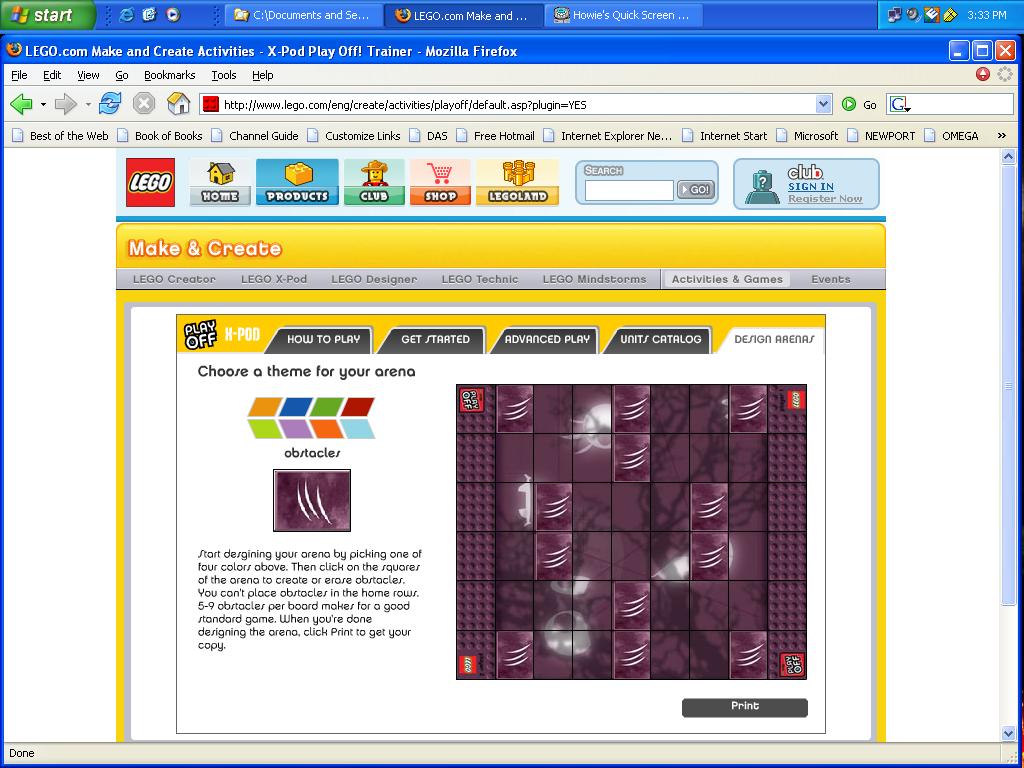Screen dimensions: 1024x768
Task: Click the Print button
Action: [744, 707]
